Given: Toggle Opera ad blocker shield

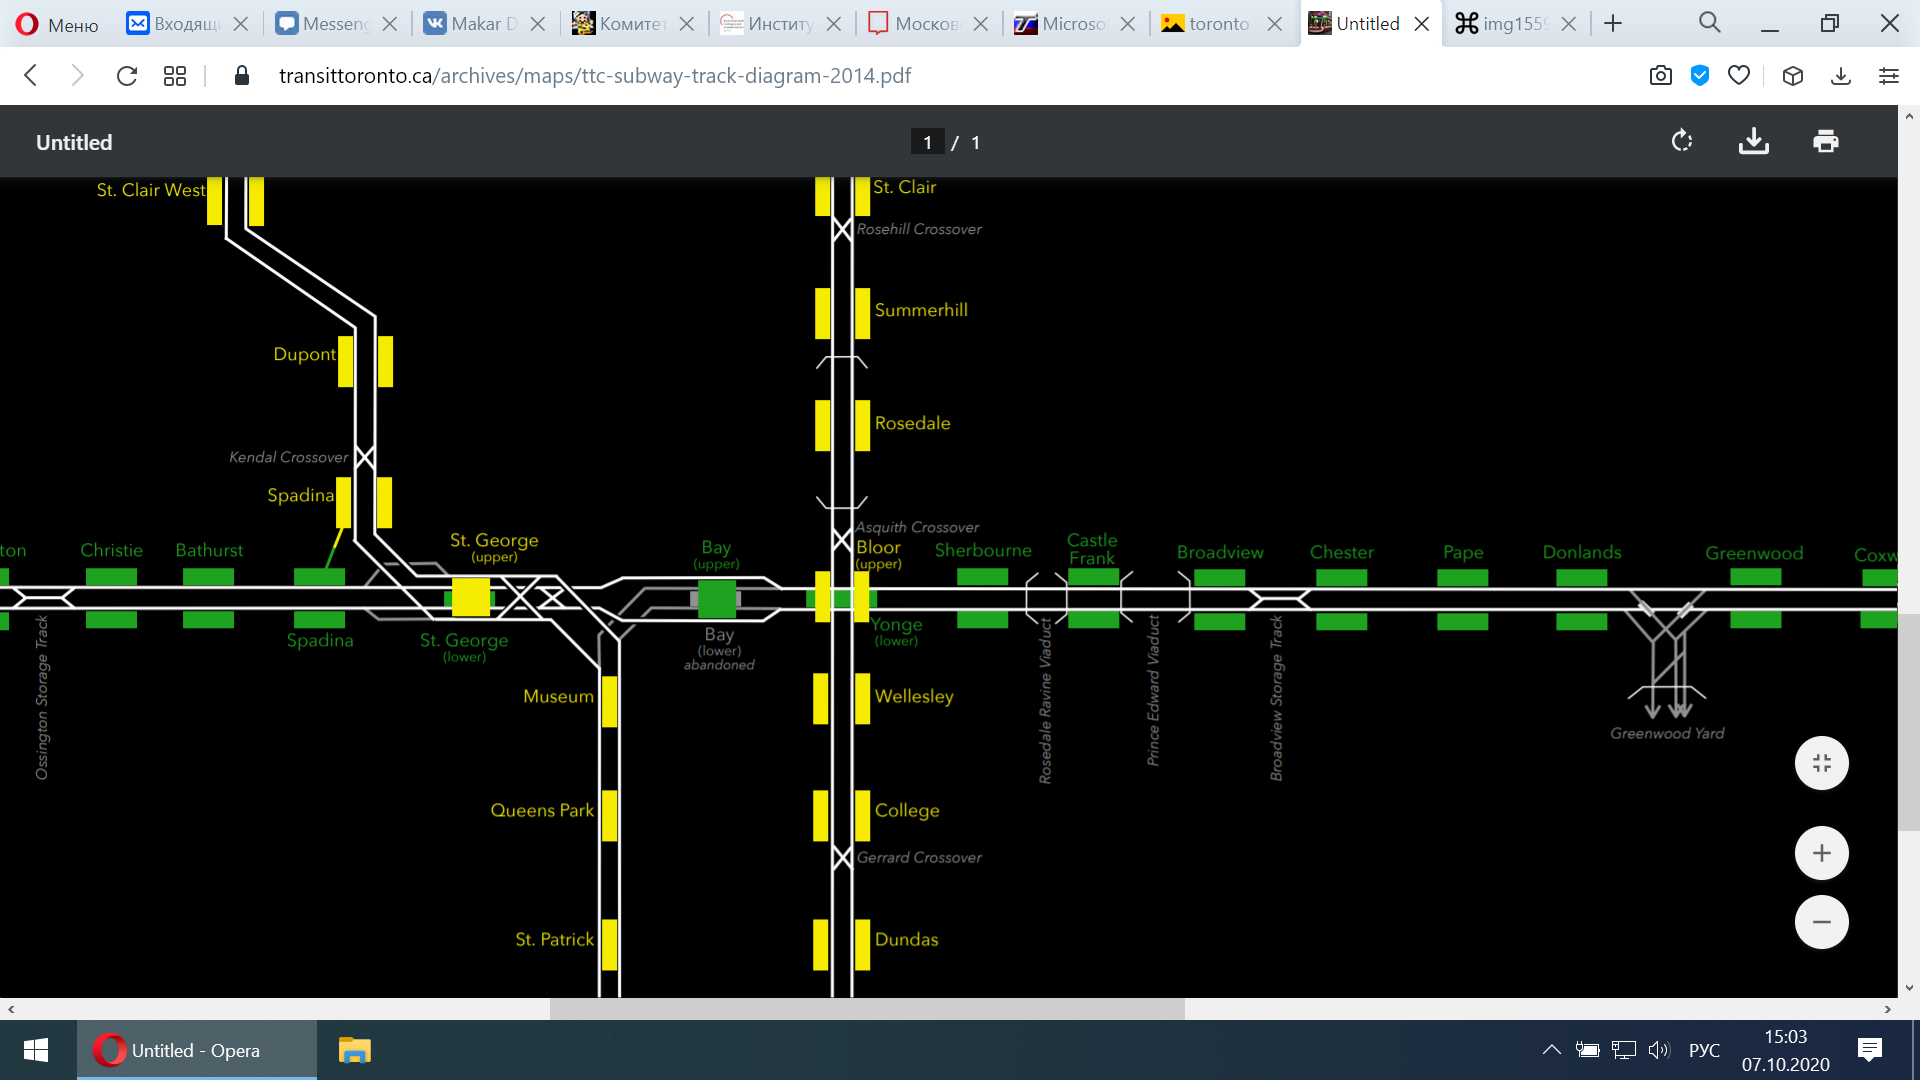Looking at the screenshot, I should (1700, 76).
